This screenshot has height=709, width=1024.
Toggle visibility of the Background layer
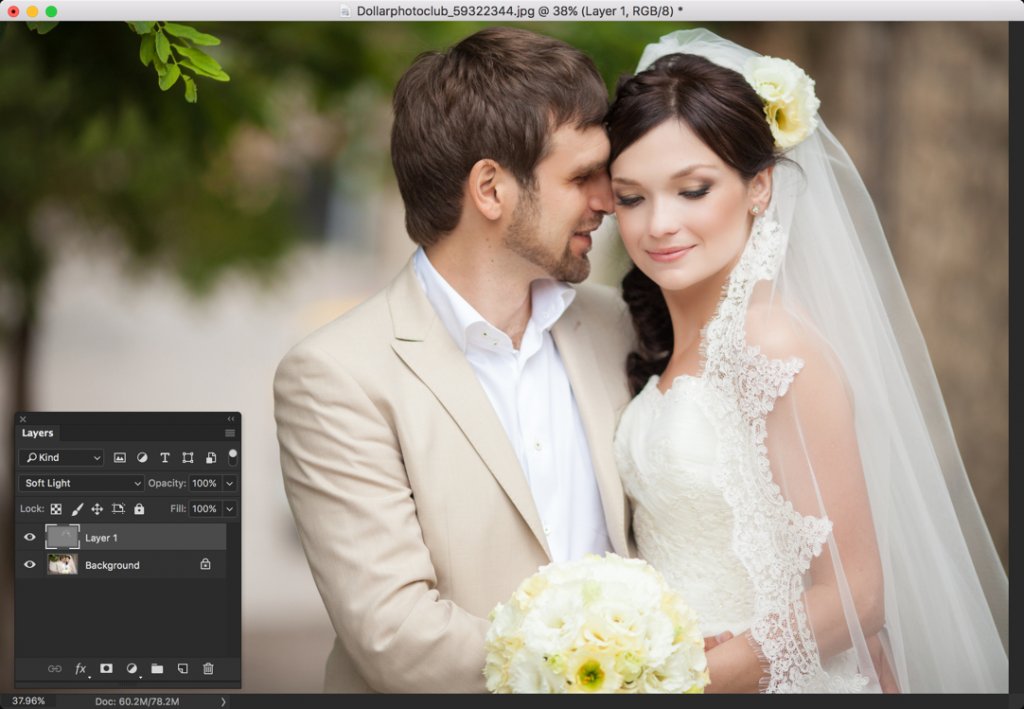pos(30,565)
